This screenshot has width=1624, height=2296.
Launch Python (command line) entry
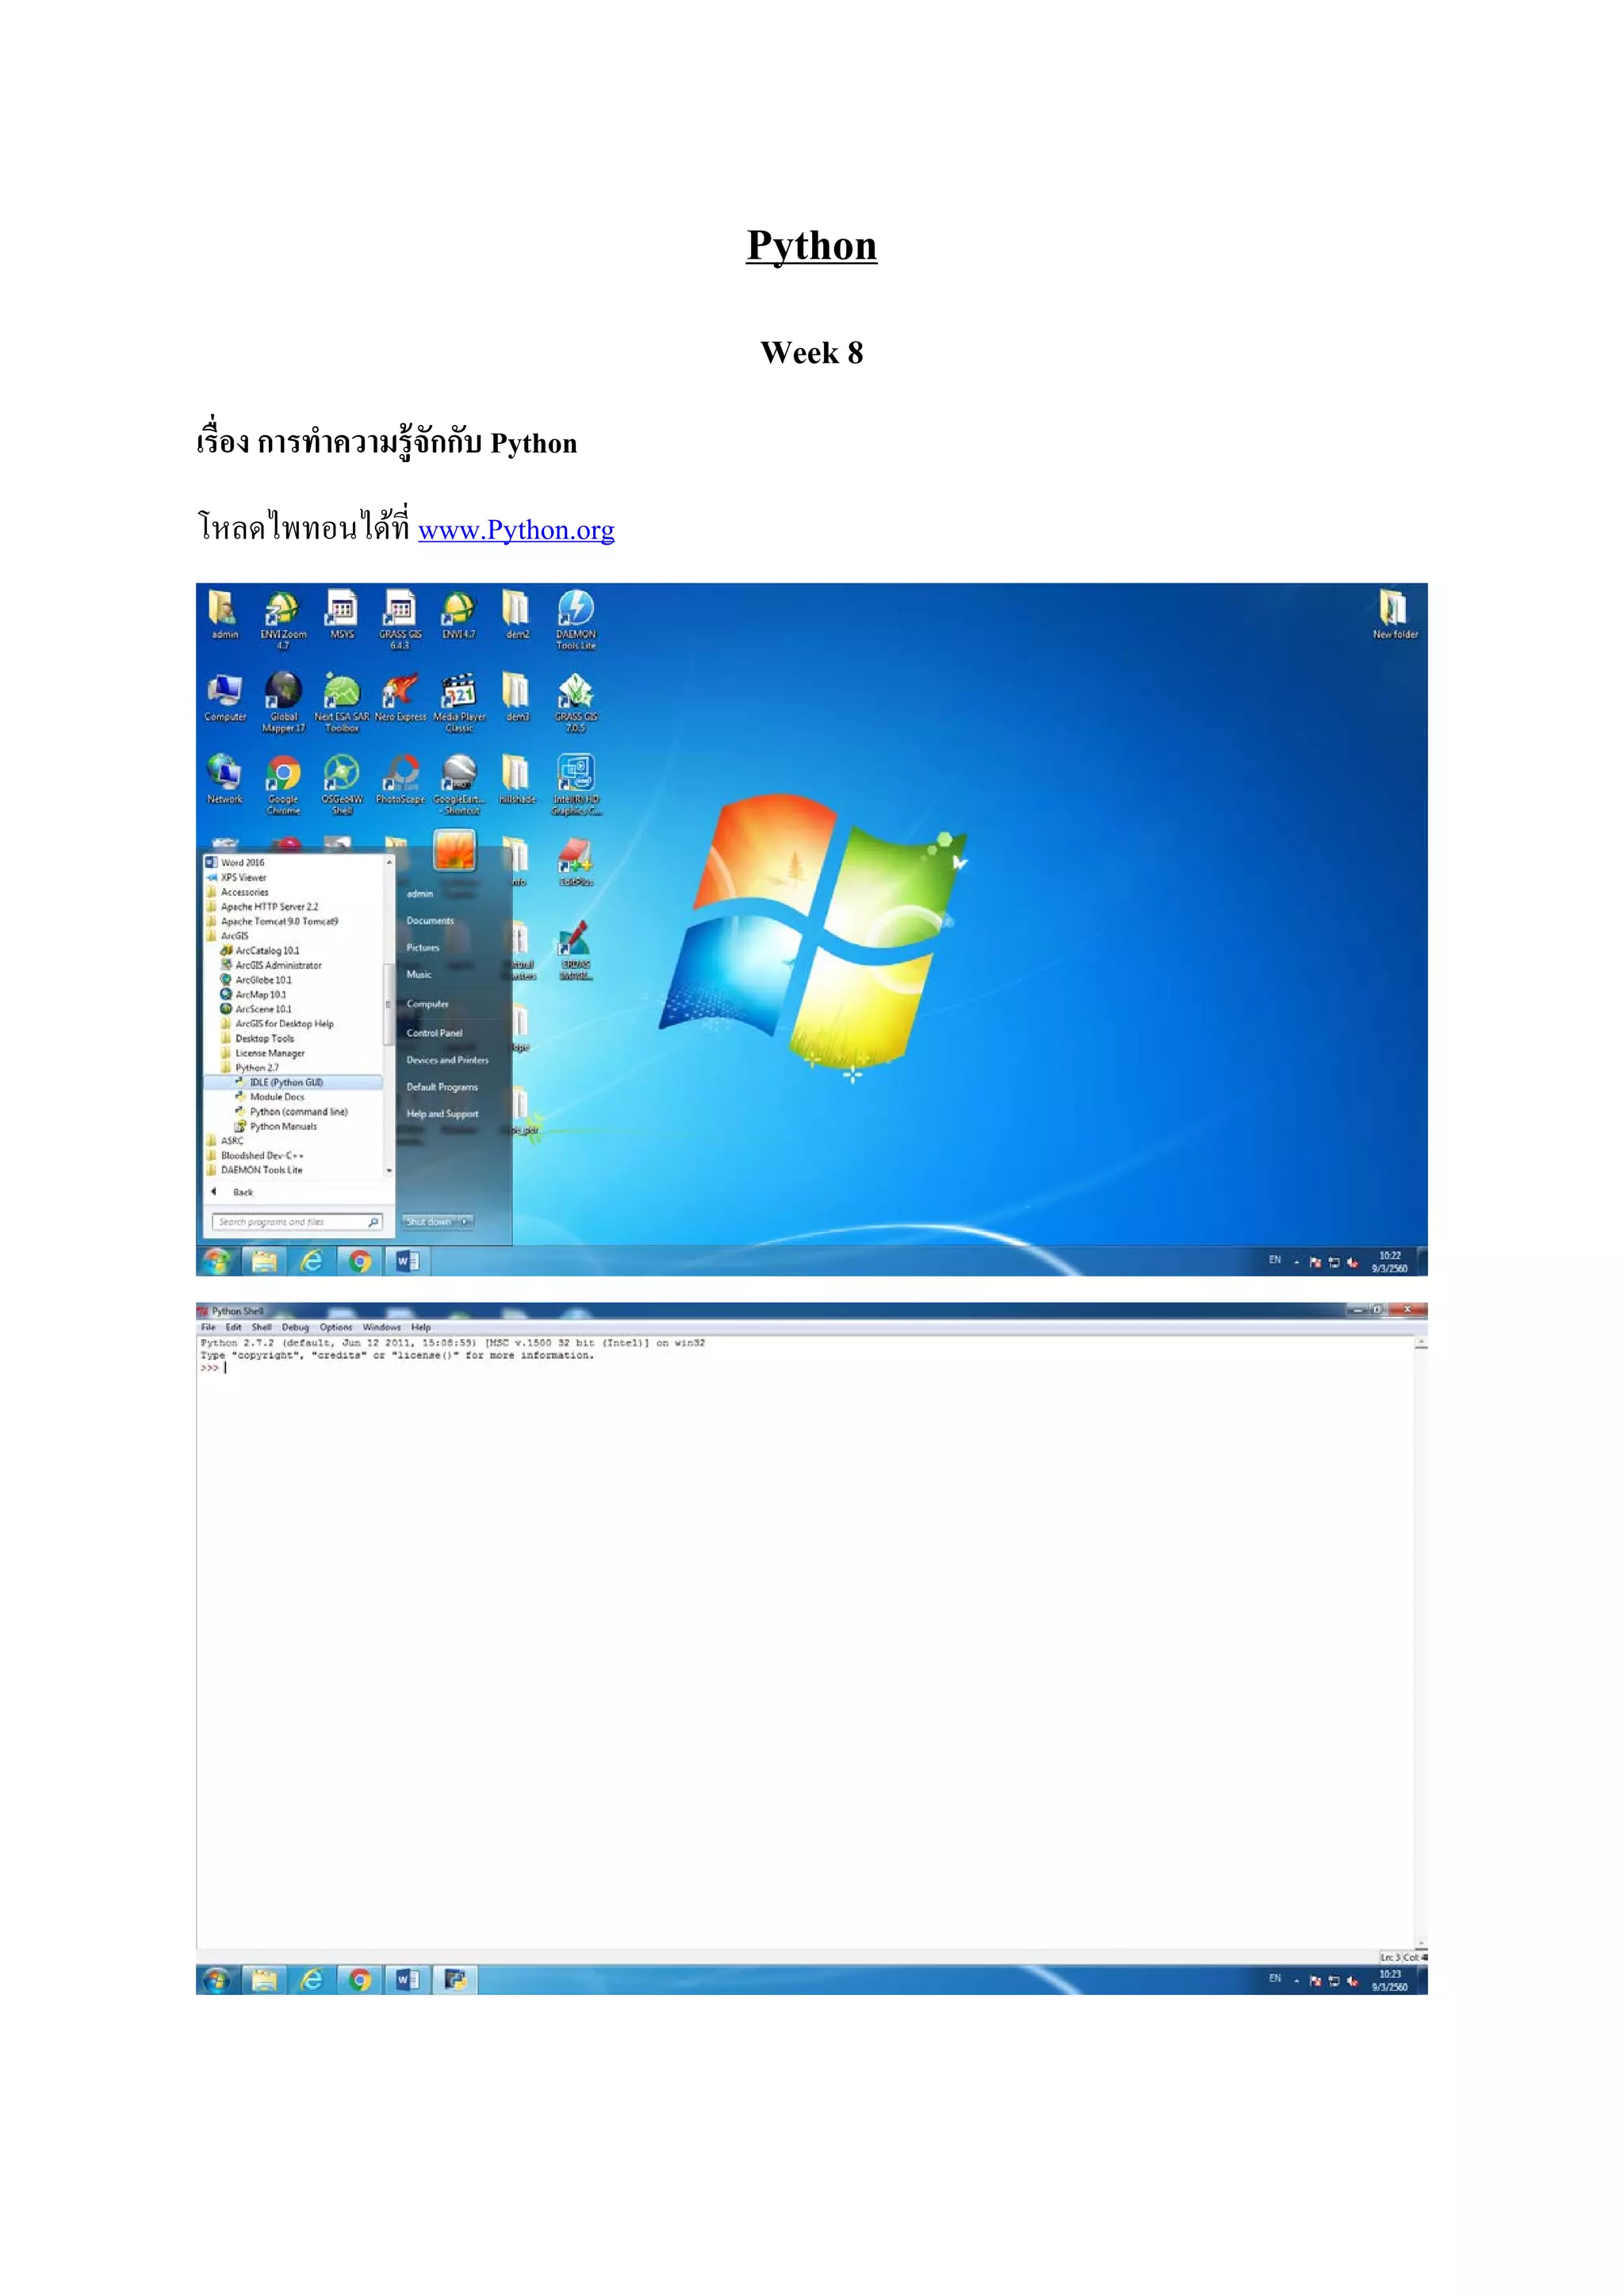coord(298,1111)
